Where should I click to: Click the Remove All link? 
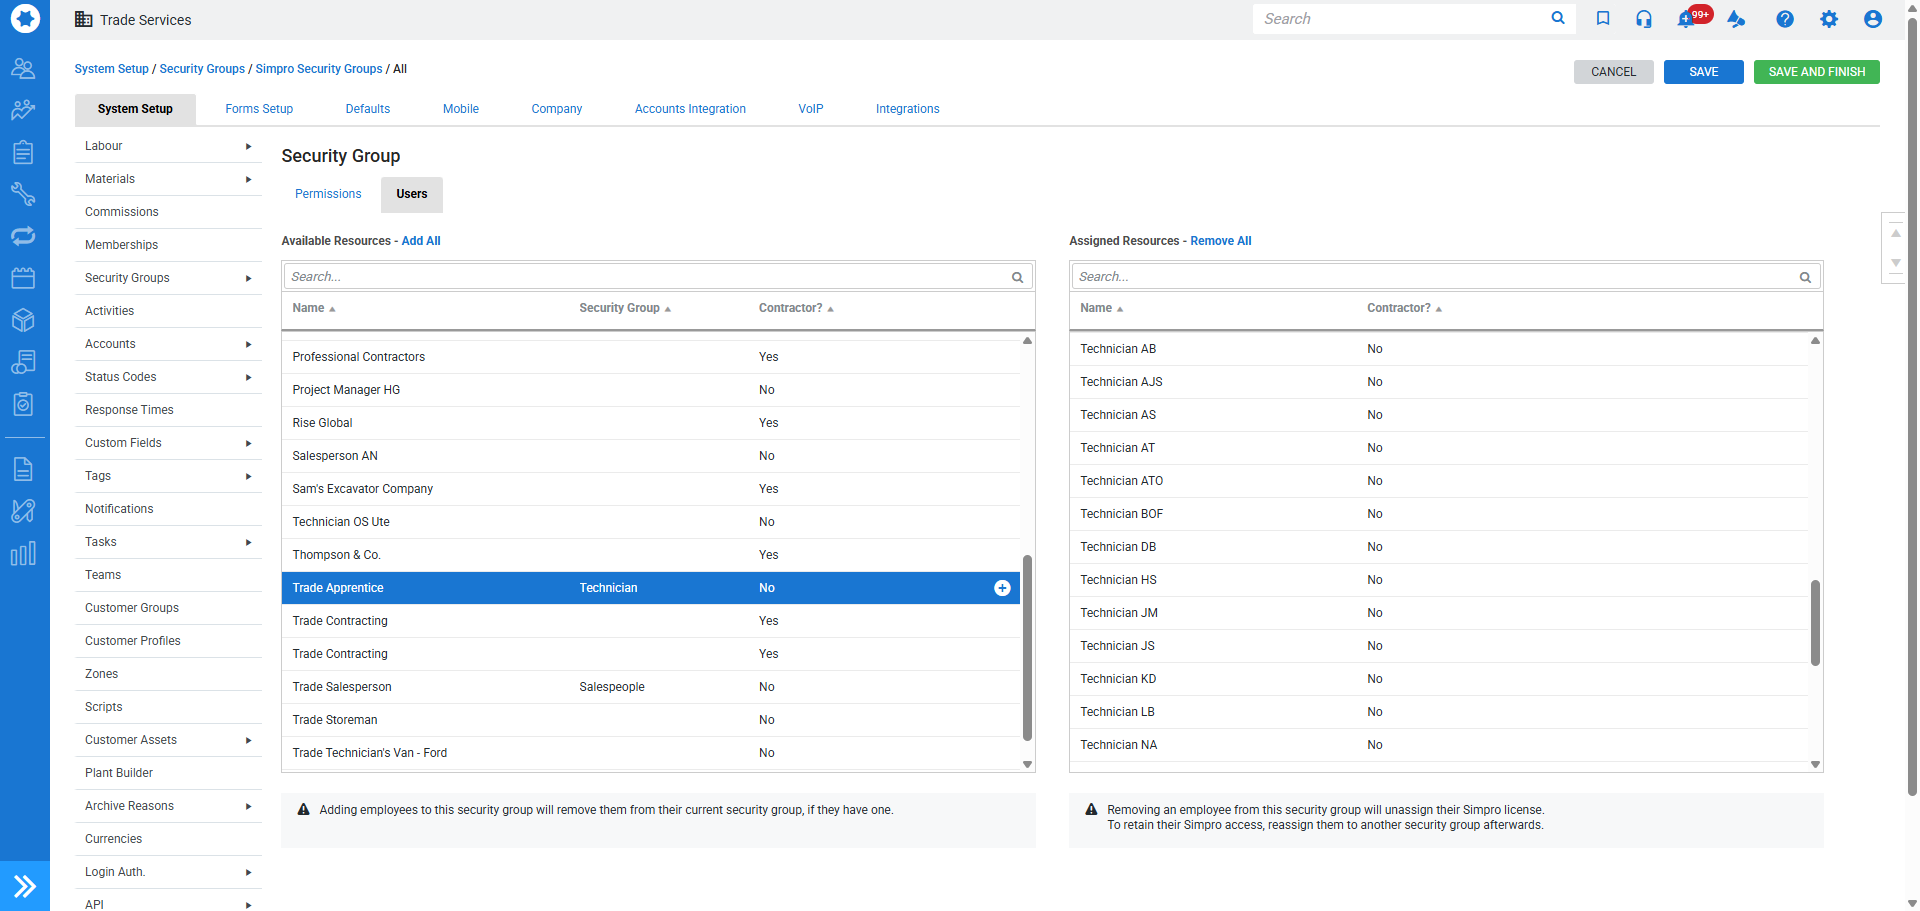coord(1220,241)
